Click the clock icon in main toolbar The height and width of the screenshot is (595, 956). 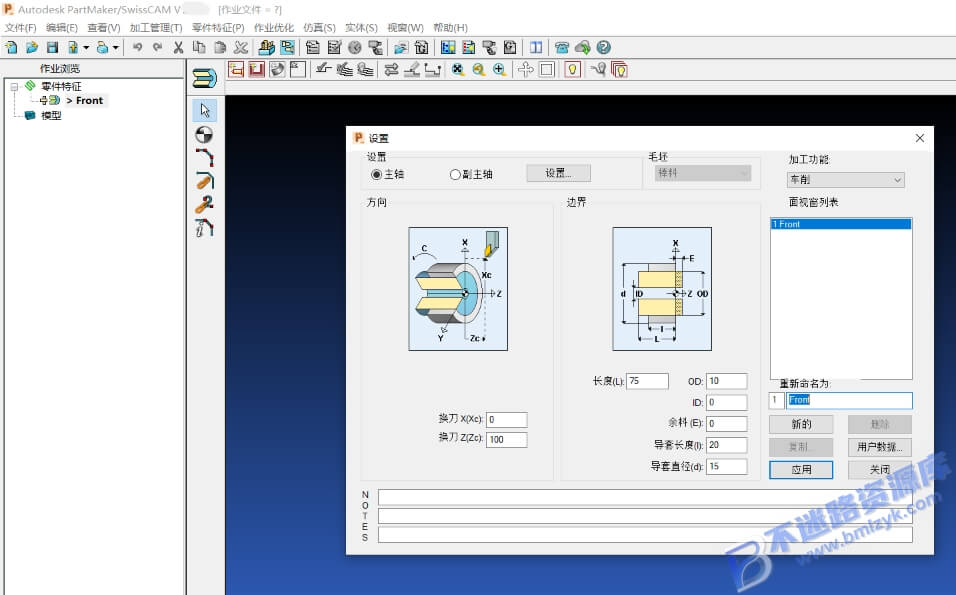tap(354, 48)
